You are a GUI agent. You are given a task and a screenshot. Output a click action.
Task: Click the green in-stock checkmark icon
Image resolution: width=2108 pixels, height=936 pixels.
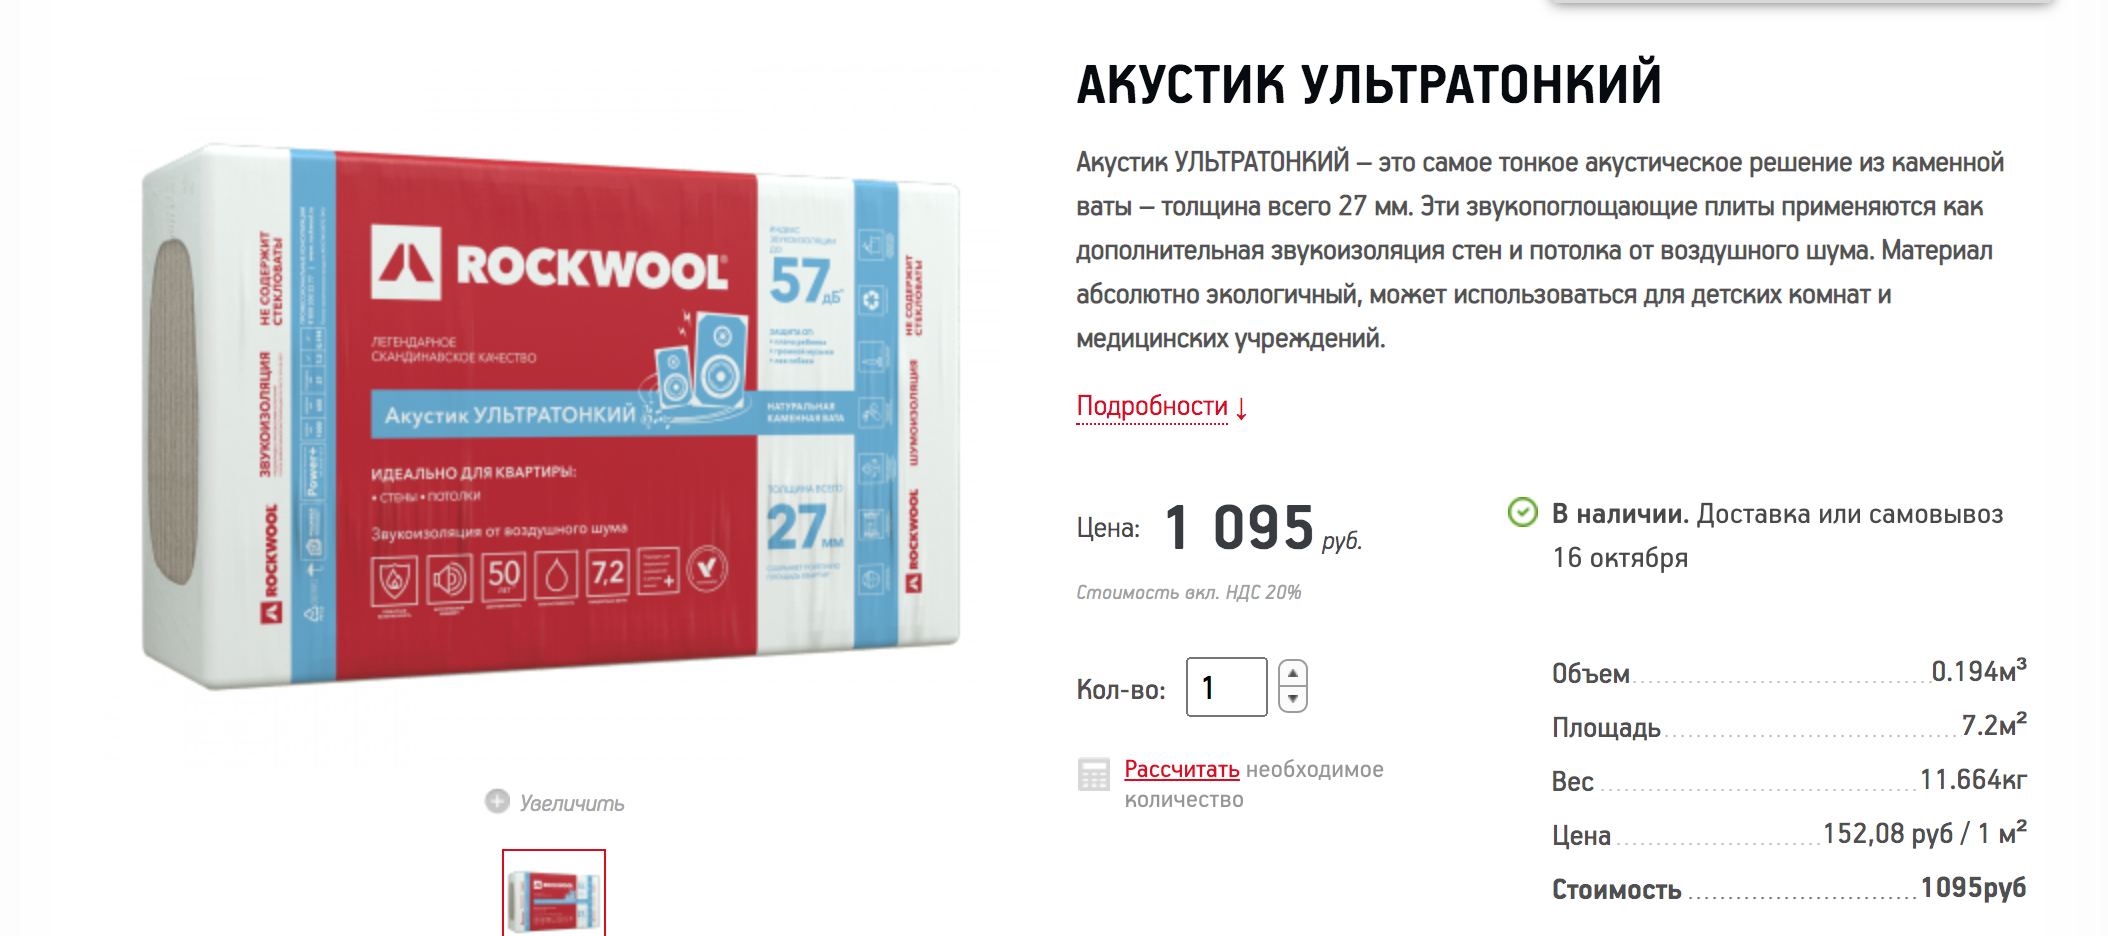click(1522, 513)
